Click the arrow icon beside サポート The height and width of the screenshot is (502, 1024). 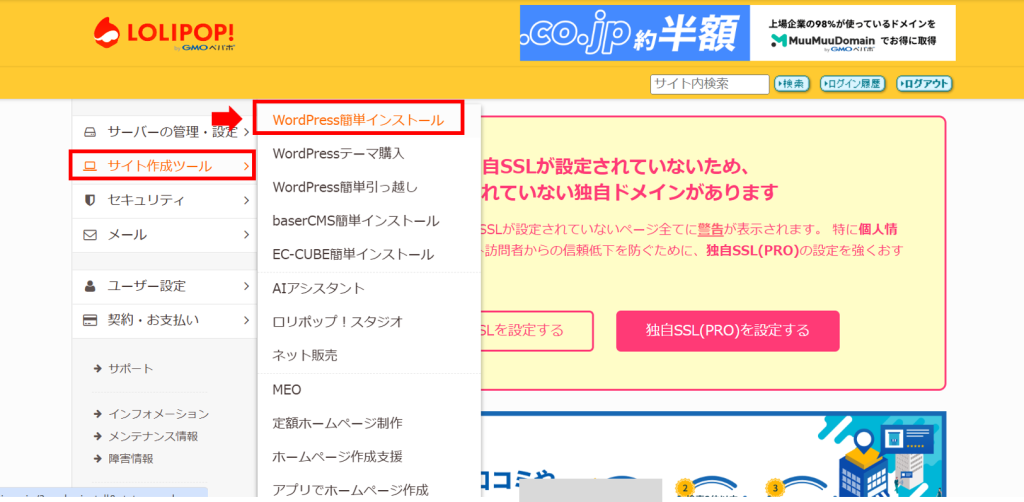point(97,369)
